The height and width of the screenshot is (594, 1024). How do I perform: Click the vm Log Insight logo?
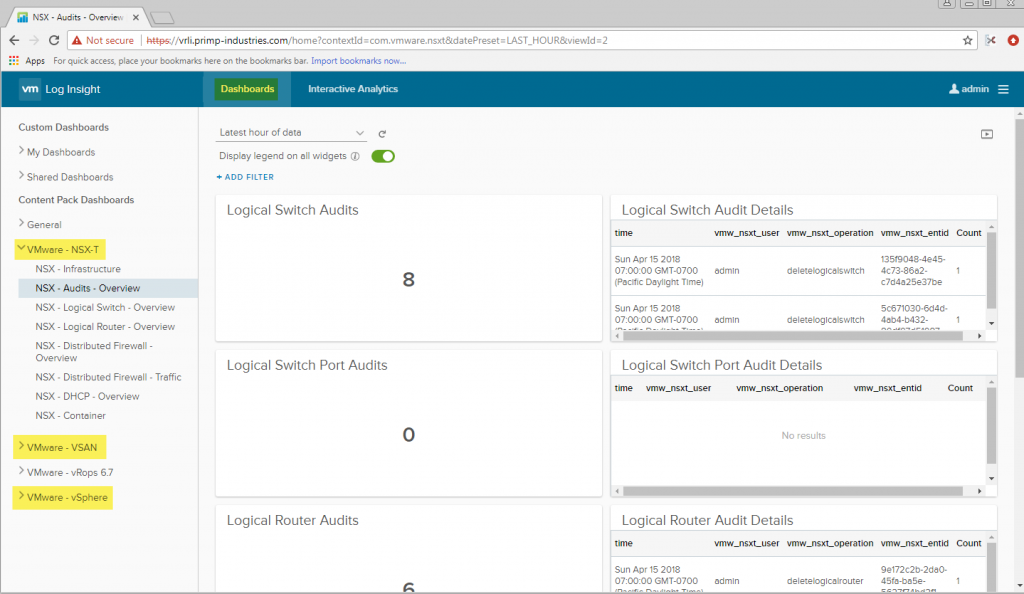(60, 89)
